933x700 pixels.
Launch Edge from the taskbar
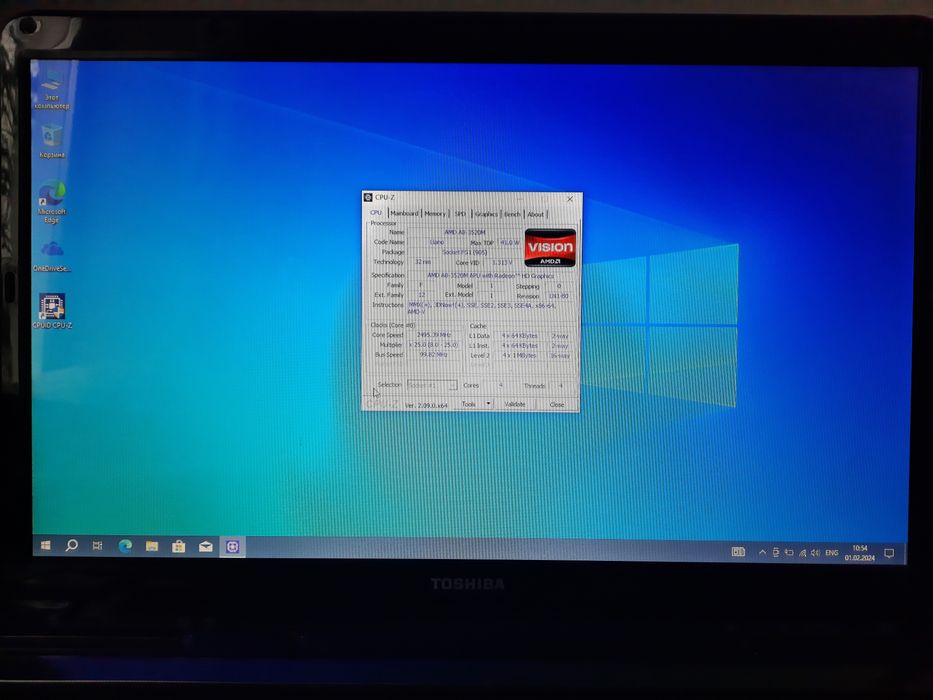click(x=125, y=546)
